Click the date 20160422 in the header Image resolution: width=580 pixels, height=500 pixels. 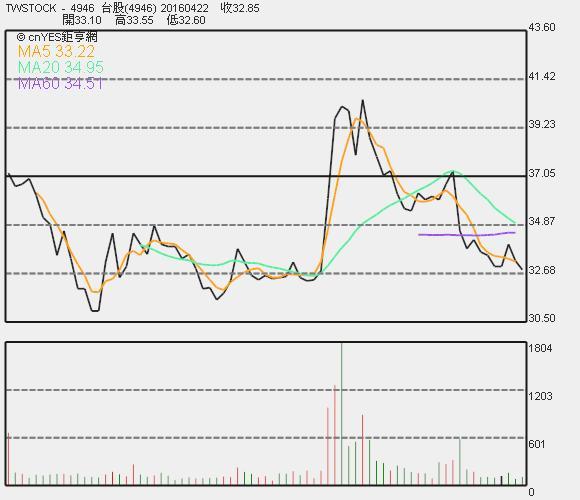coord(184,8)
